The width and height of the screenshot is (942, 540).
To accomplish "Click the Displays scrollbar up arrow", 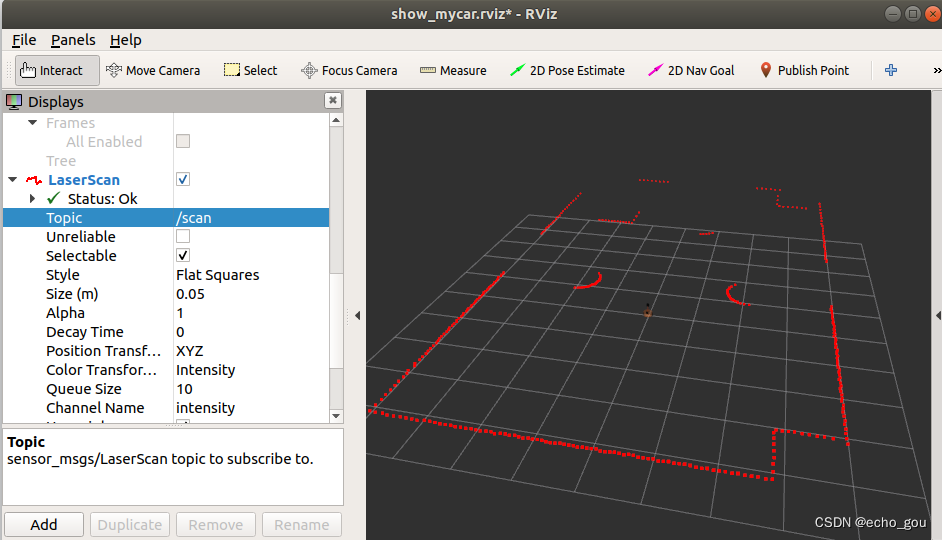I will tap(336, 120).
